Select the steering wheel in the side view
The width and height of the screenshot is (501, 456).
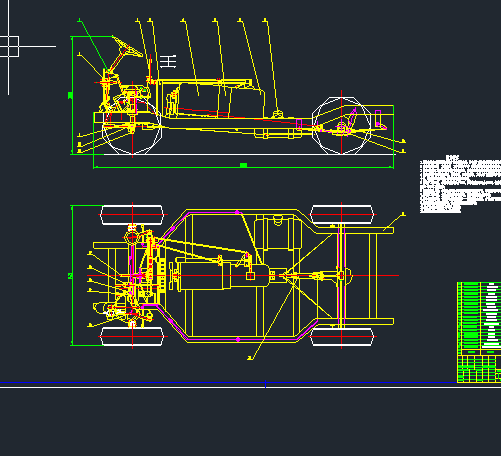click(x=127, y=47)
